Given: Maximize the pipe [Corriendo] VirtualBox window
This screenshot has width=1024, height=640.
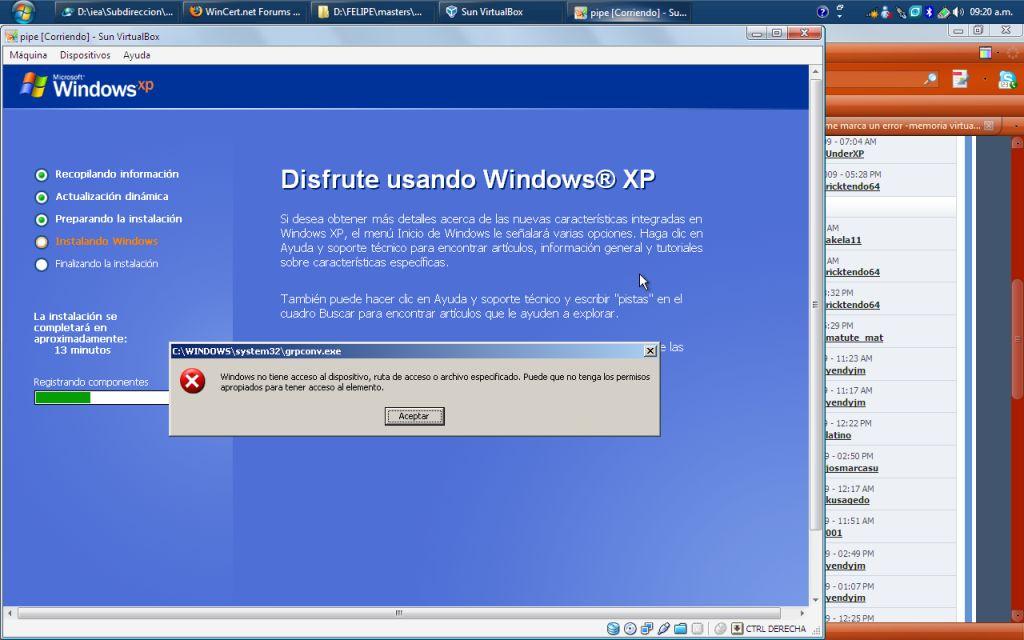Looking at the screenshot, I should click(776, 33).
